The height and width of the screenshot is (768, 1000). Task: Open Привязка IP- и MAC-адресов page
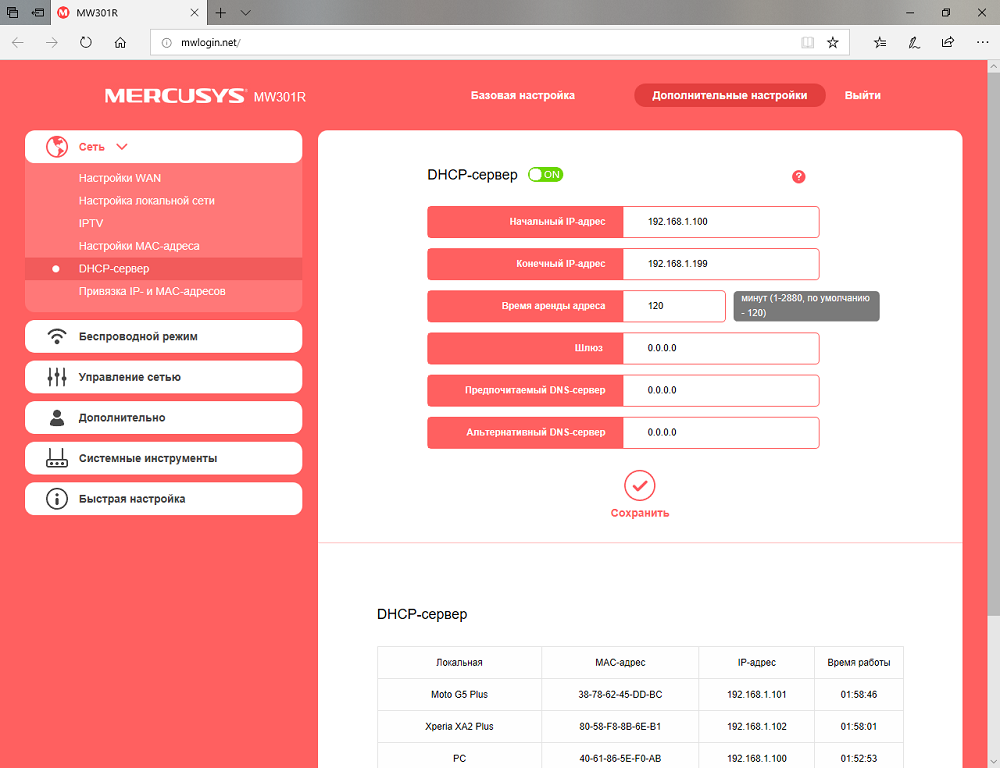click(152, 292)
